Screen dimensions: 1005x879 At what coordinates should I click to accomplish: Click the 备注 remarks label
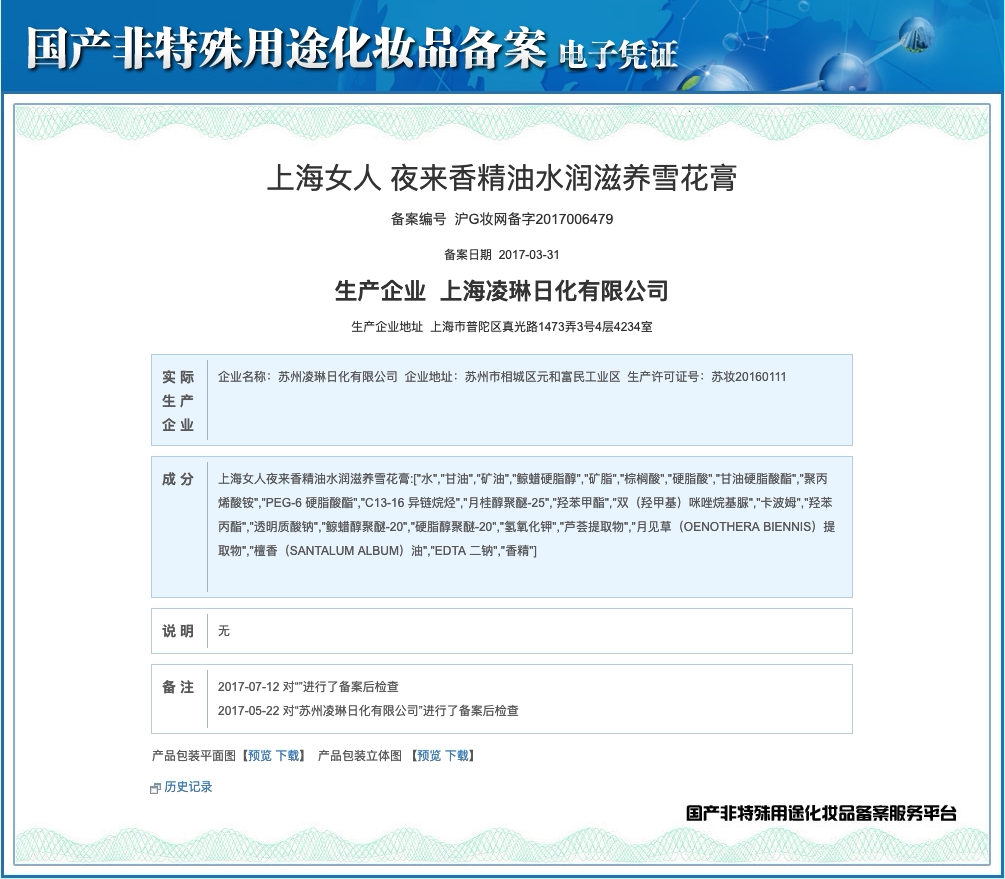pos(178,687)
